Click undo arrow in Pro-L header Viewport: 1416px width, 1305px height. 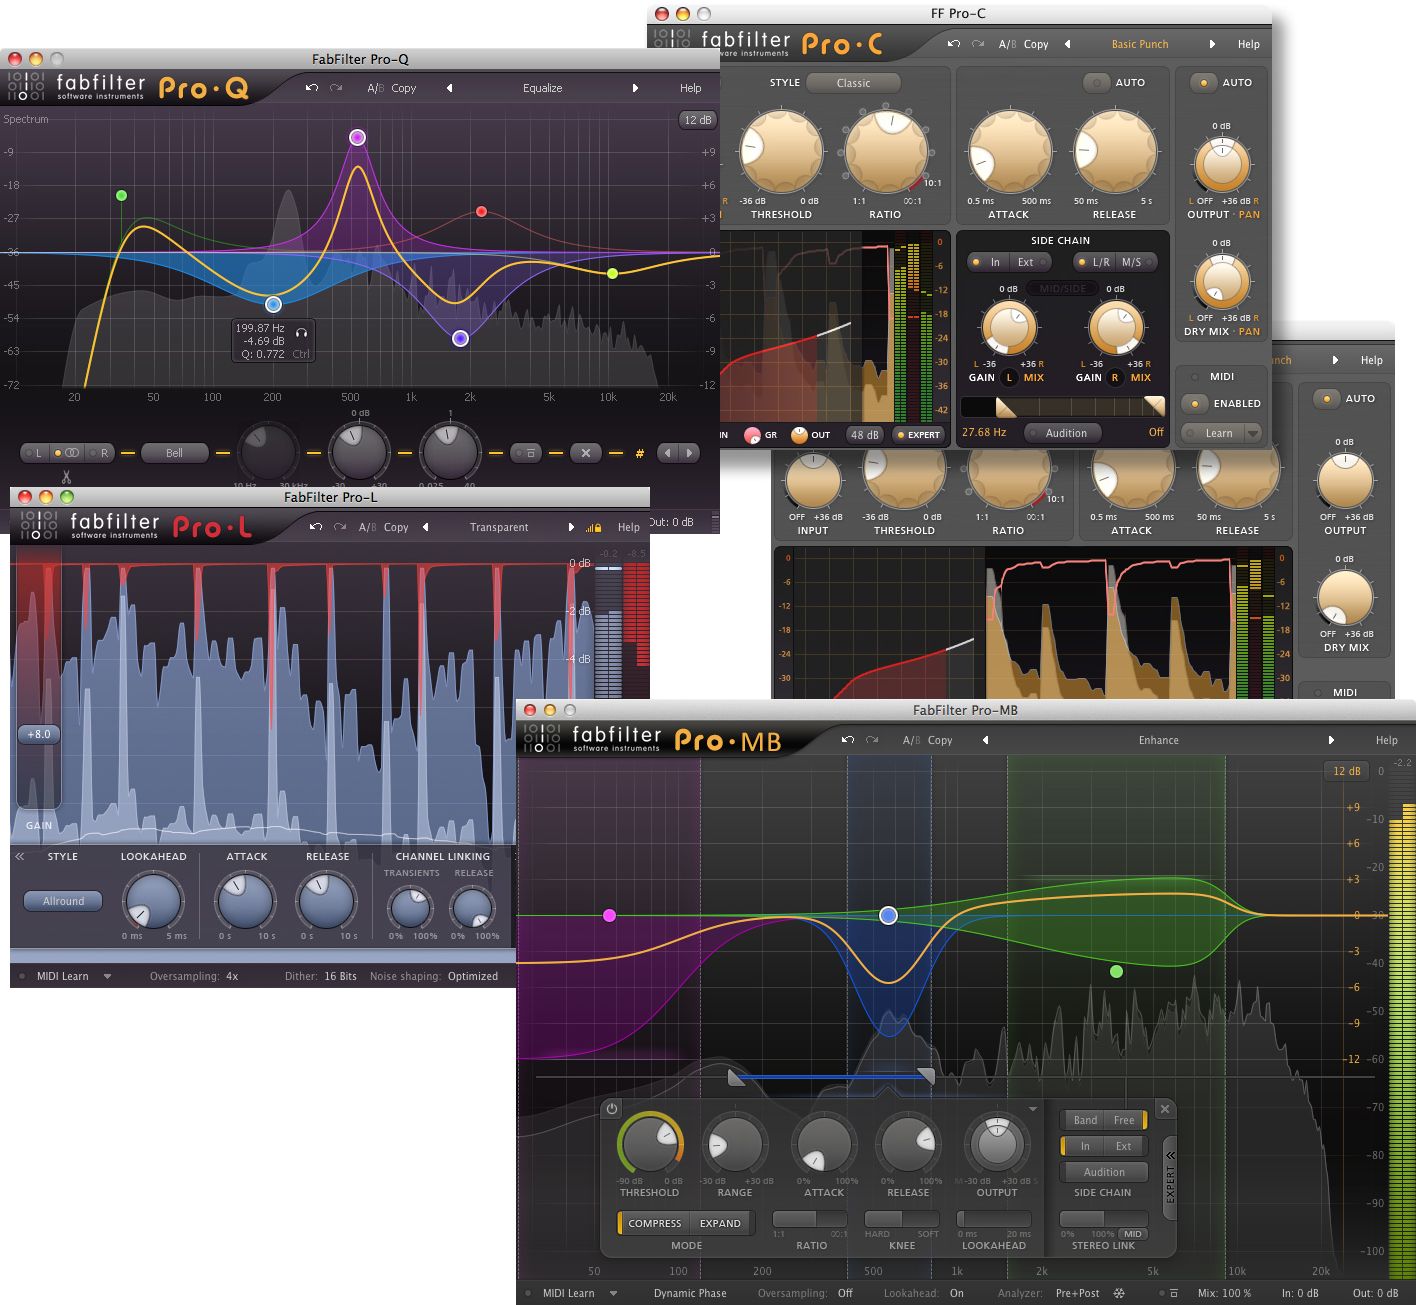[316, 527]
